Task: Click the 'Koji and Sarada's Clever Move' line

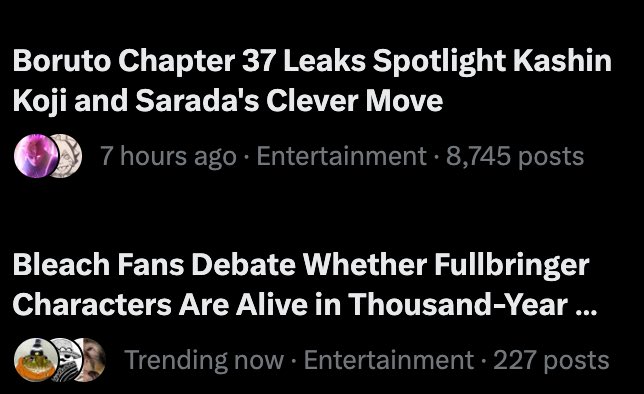Action: coord(228,101)
